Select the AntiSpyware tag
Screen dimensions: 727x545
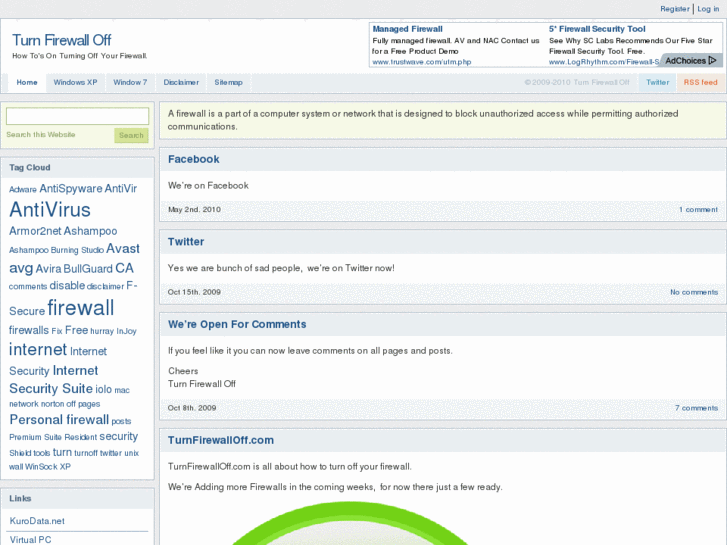click(x=70, y=188)
